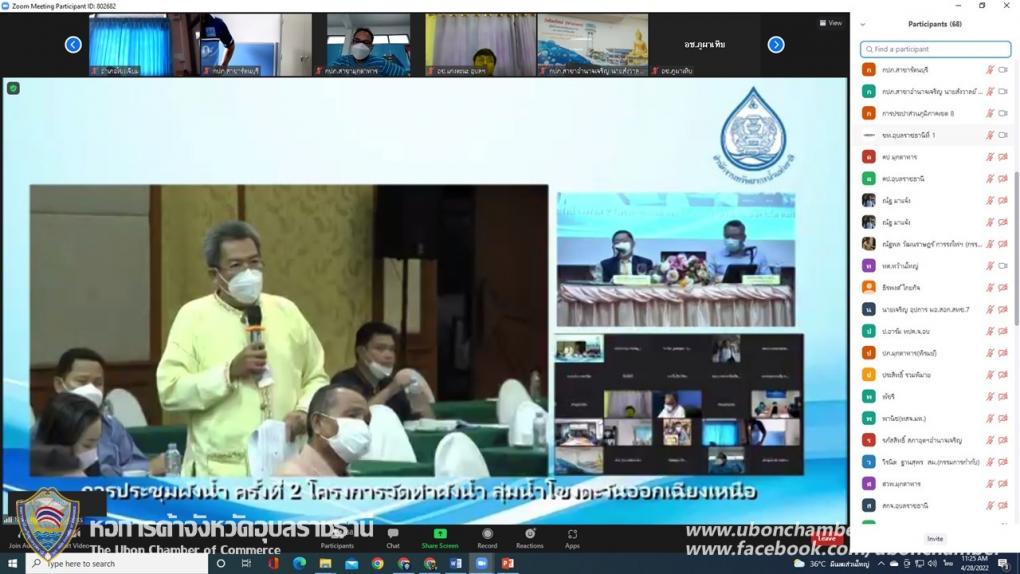Open the Chat panel in Zoom toolbar

393,538
